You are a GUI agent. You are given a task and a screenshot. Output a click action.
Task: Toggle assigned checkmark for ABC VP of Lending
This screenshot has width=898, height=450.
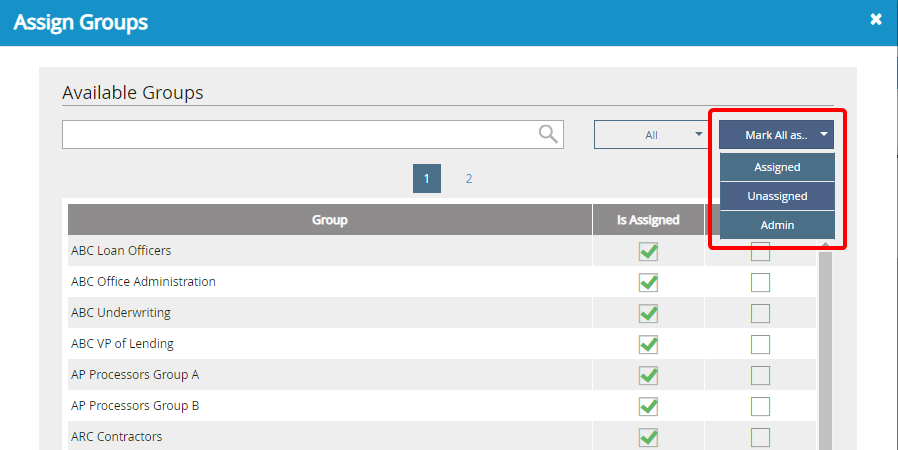click(648, 344)
